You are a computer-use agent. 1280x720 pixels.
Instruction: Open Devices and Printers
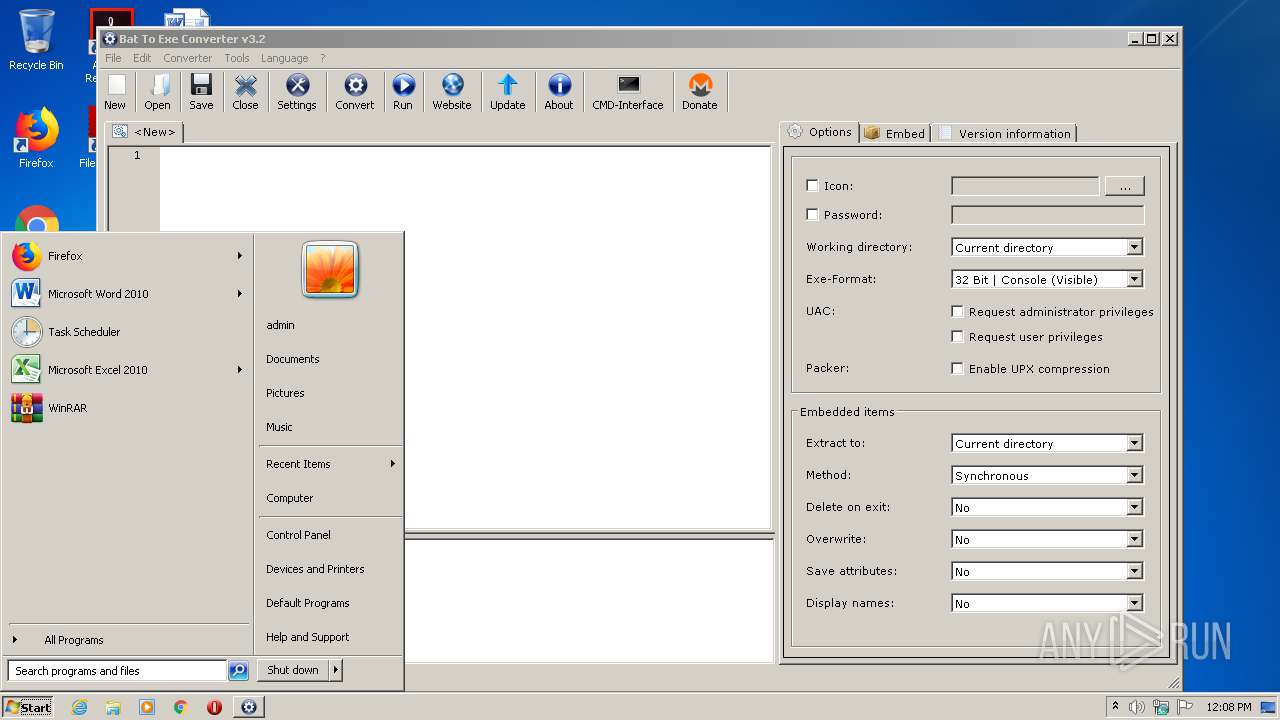[x=330, y=569]
